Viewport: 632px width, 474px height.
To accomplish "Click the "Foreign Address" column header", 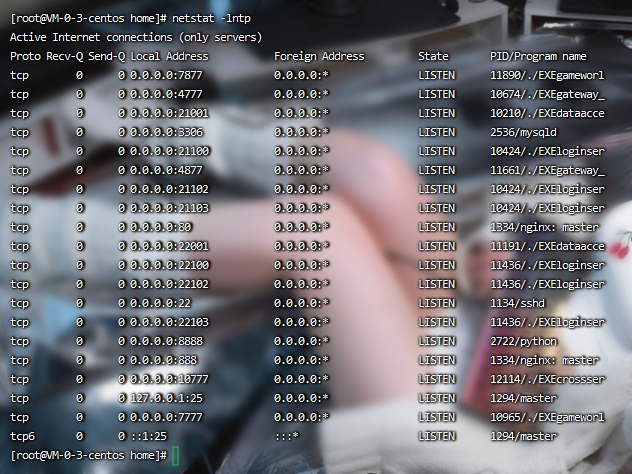I will (319, 56).
